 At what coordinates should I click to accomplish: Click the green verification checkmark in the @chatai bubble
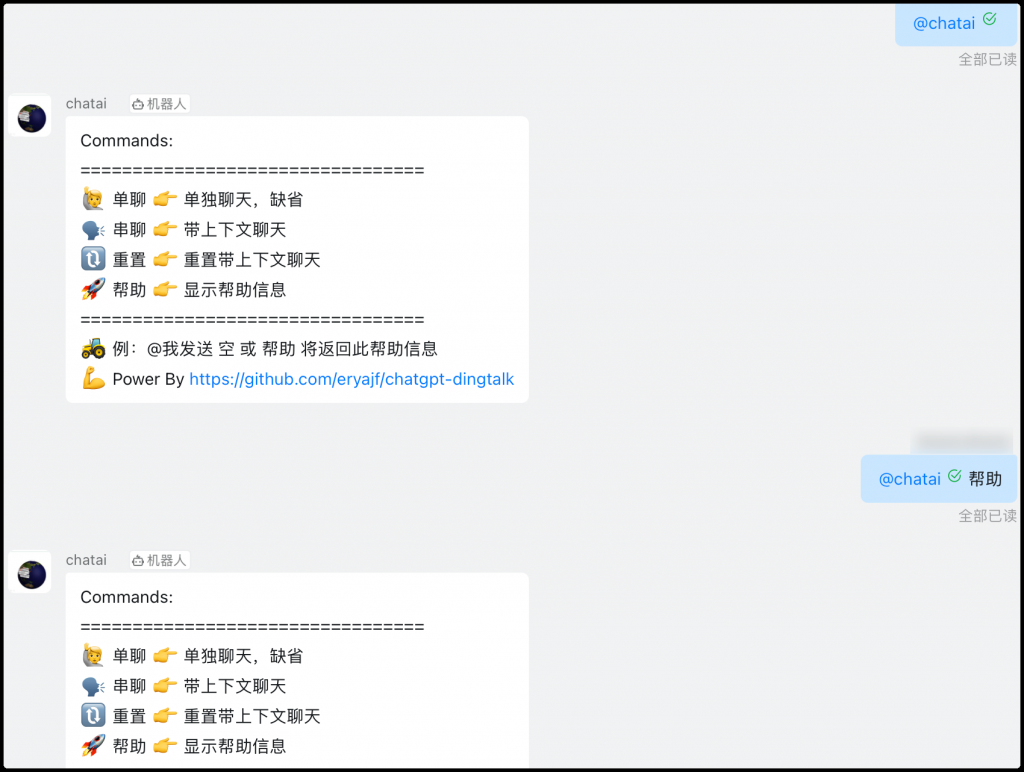click(x=987, y=18)
